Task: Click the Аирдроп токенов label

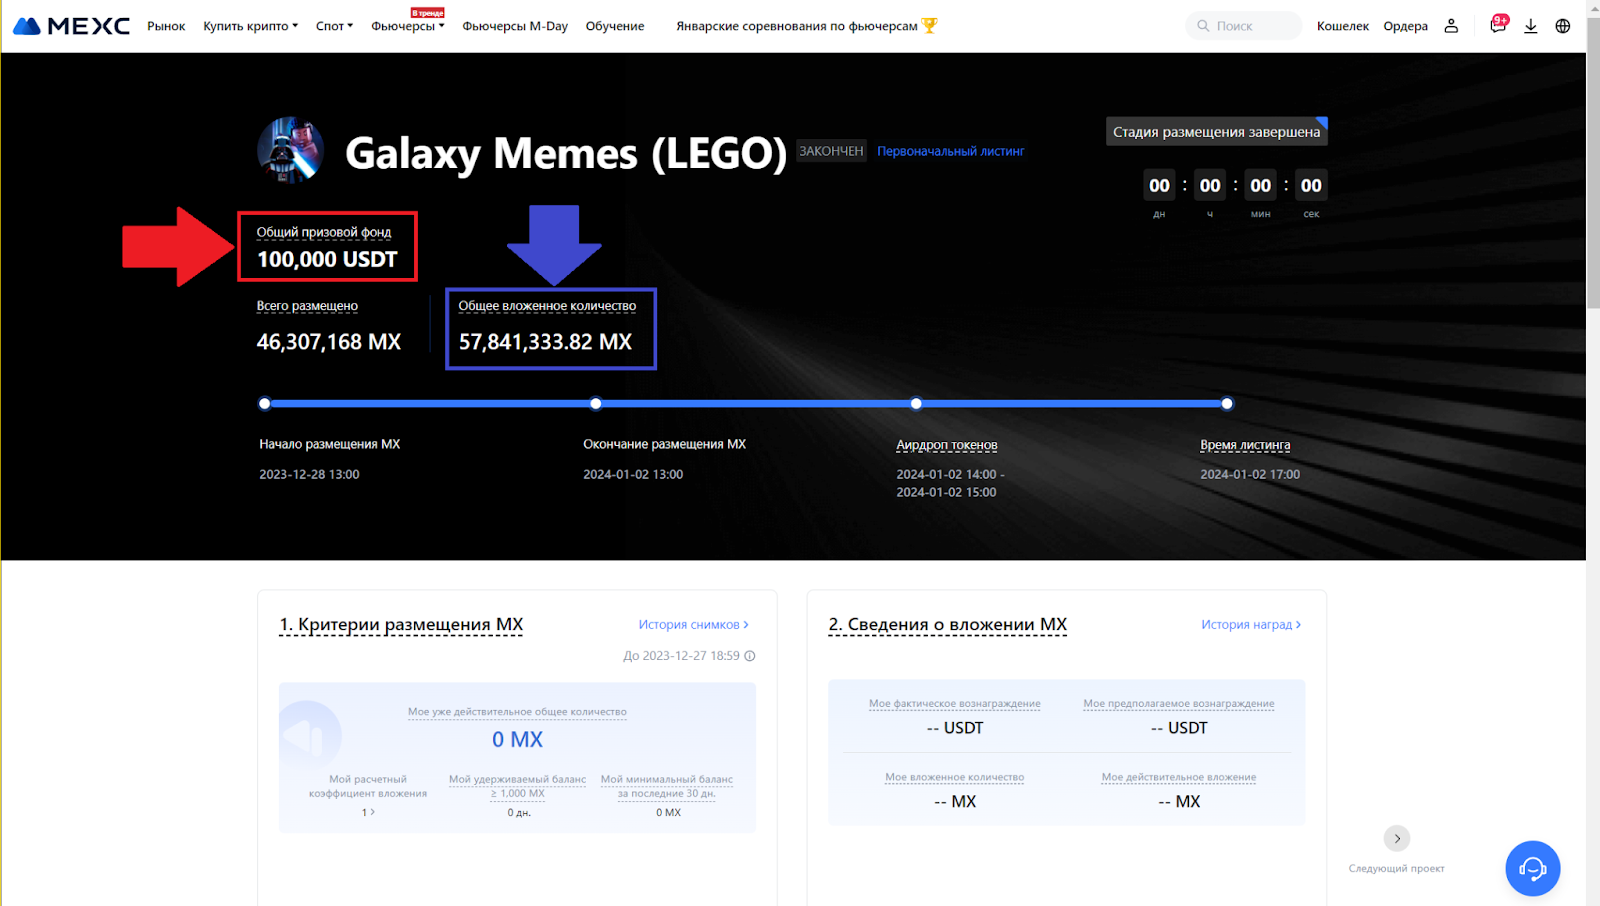Action: click(947, 445)
